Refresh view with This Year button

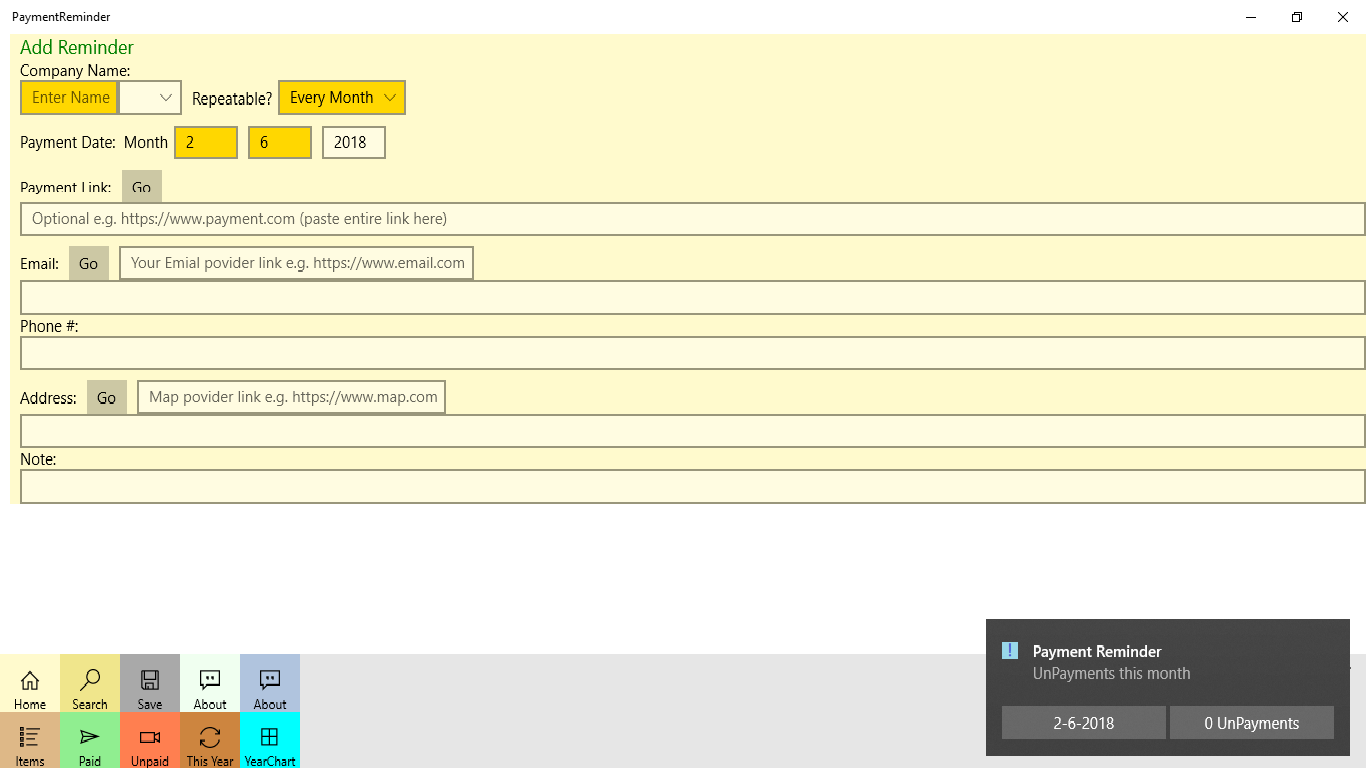(210, 740)
